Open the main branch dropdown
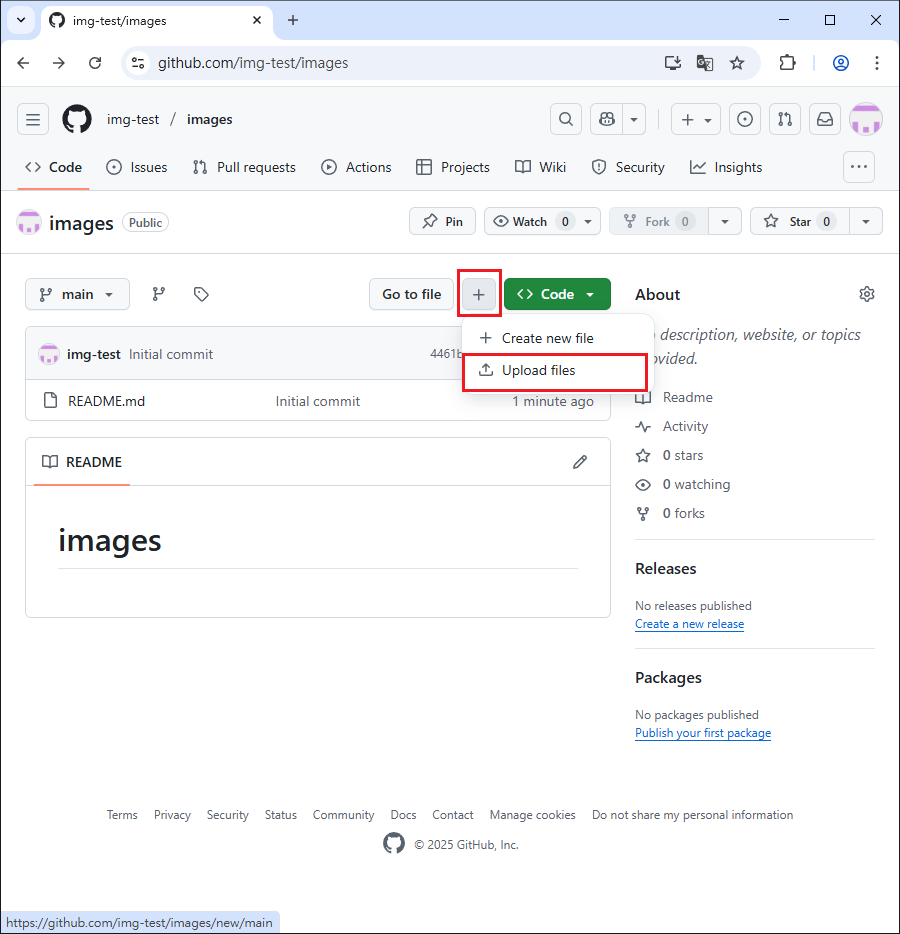This screenshot has height=934, width=900. coord(77,294)
